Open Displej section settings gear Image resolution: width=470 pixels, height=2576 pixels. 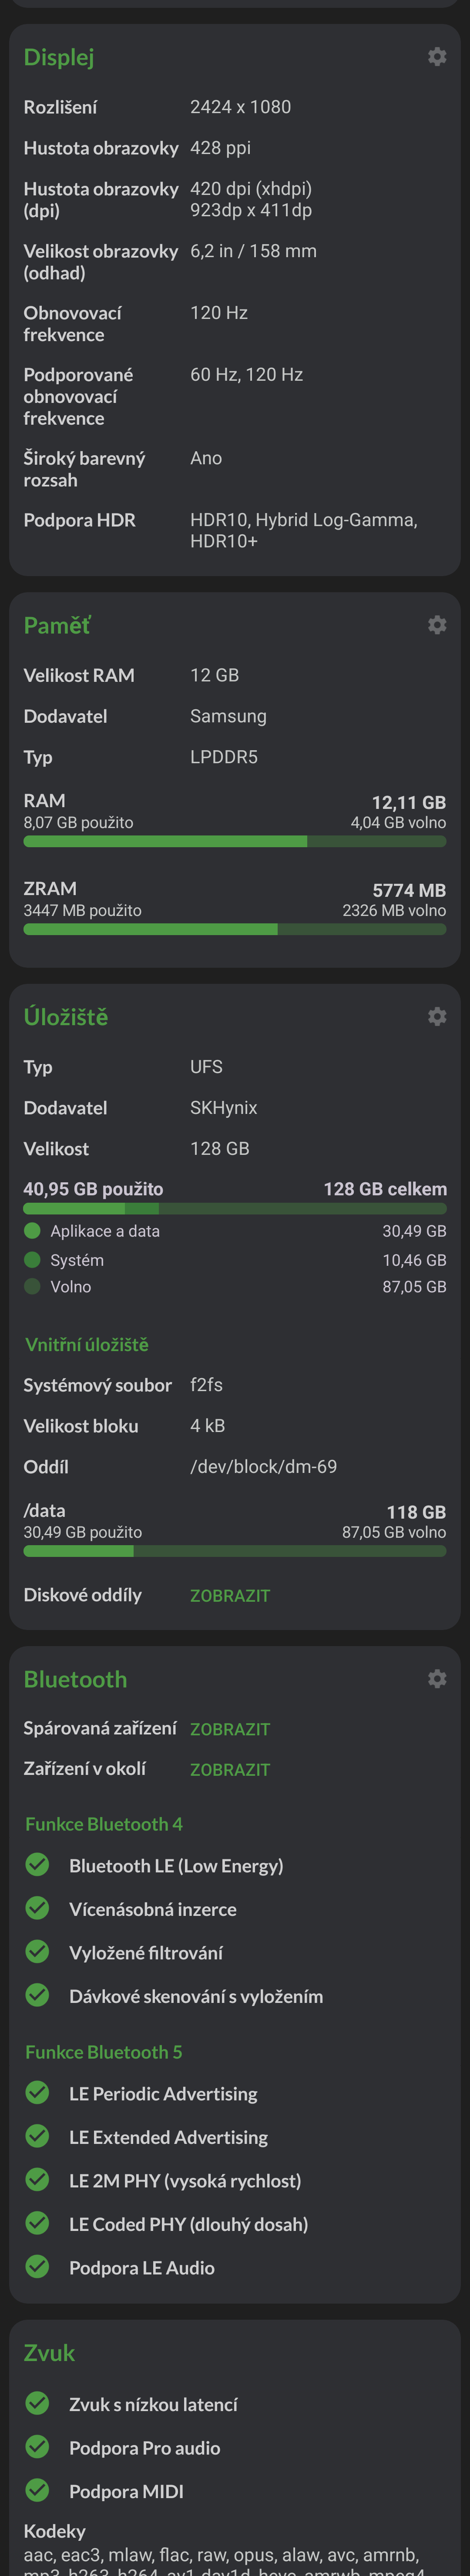[x=437, y=57]
